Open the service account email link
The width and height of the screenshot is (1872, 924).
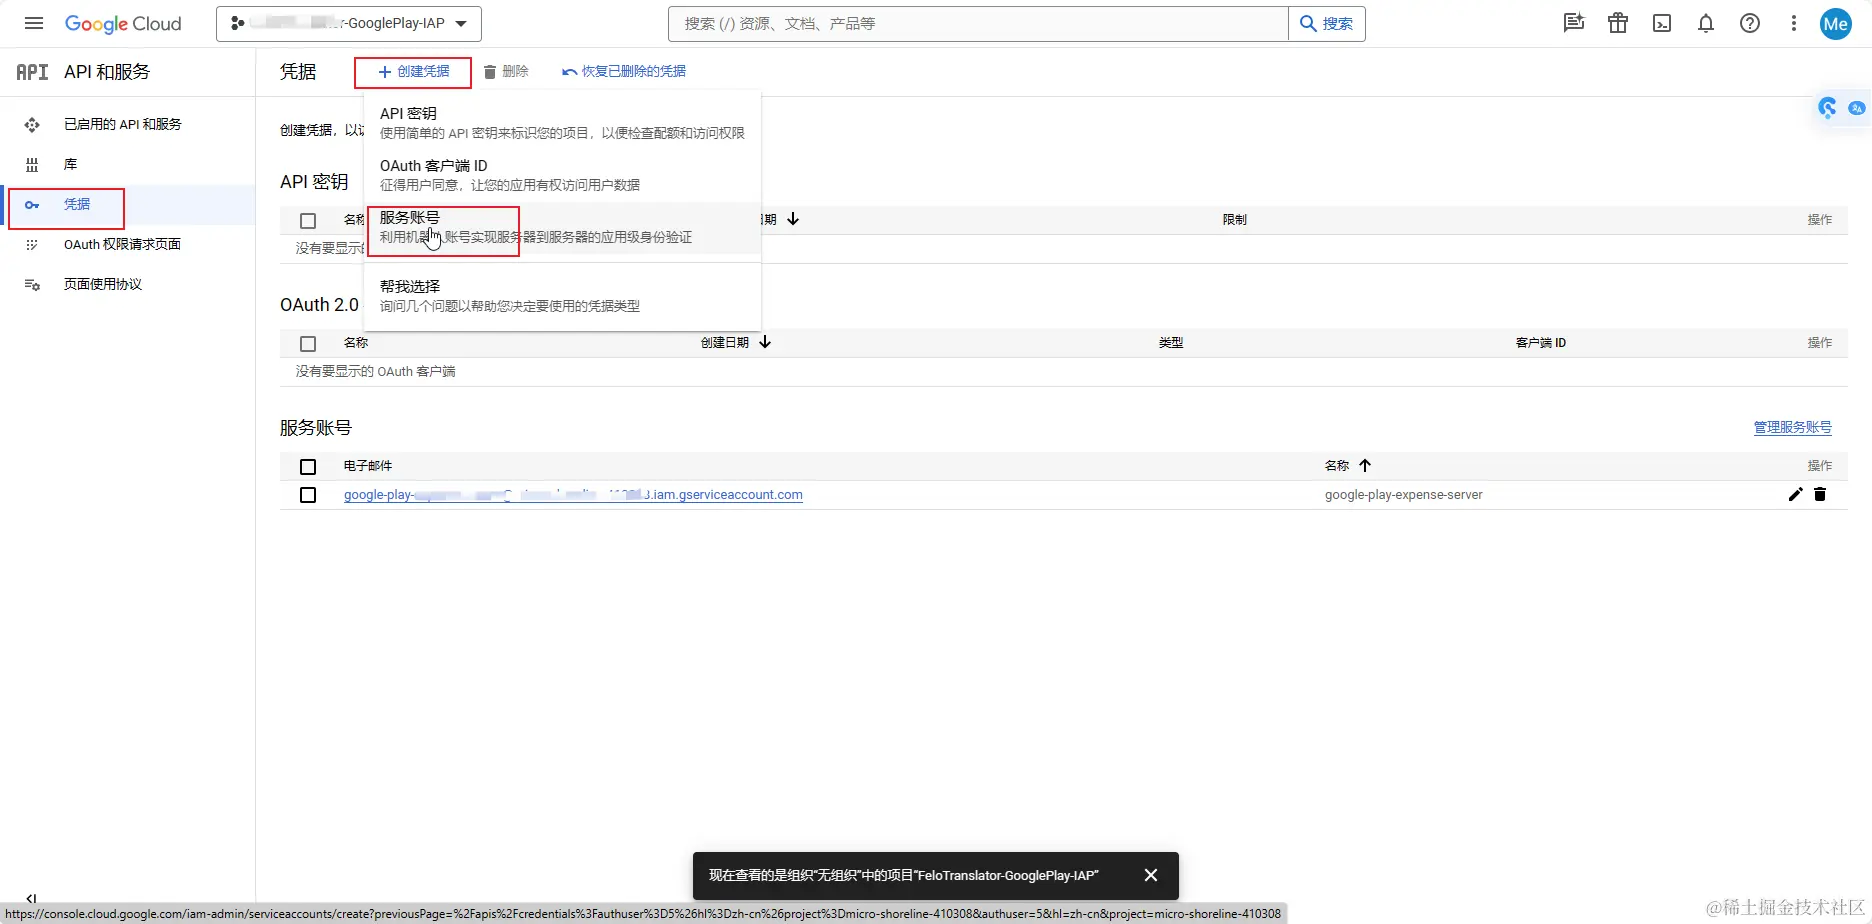573,495
